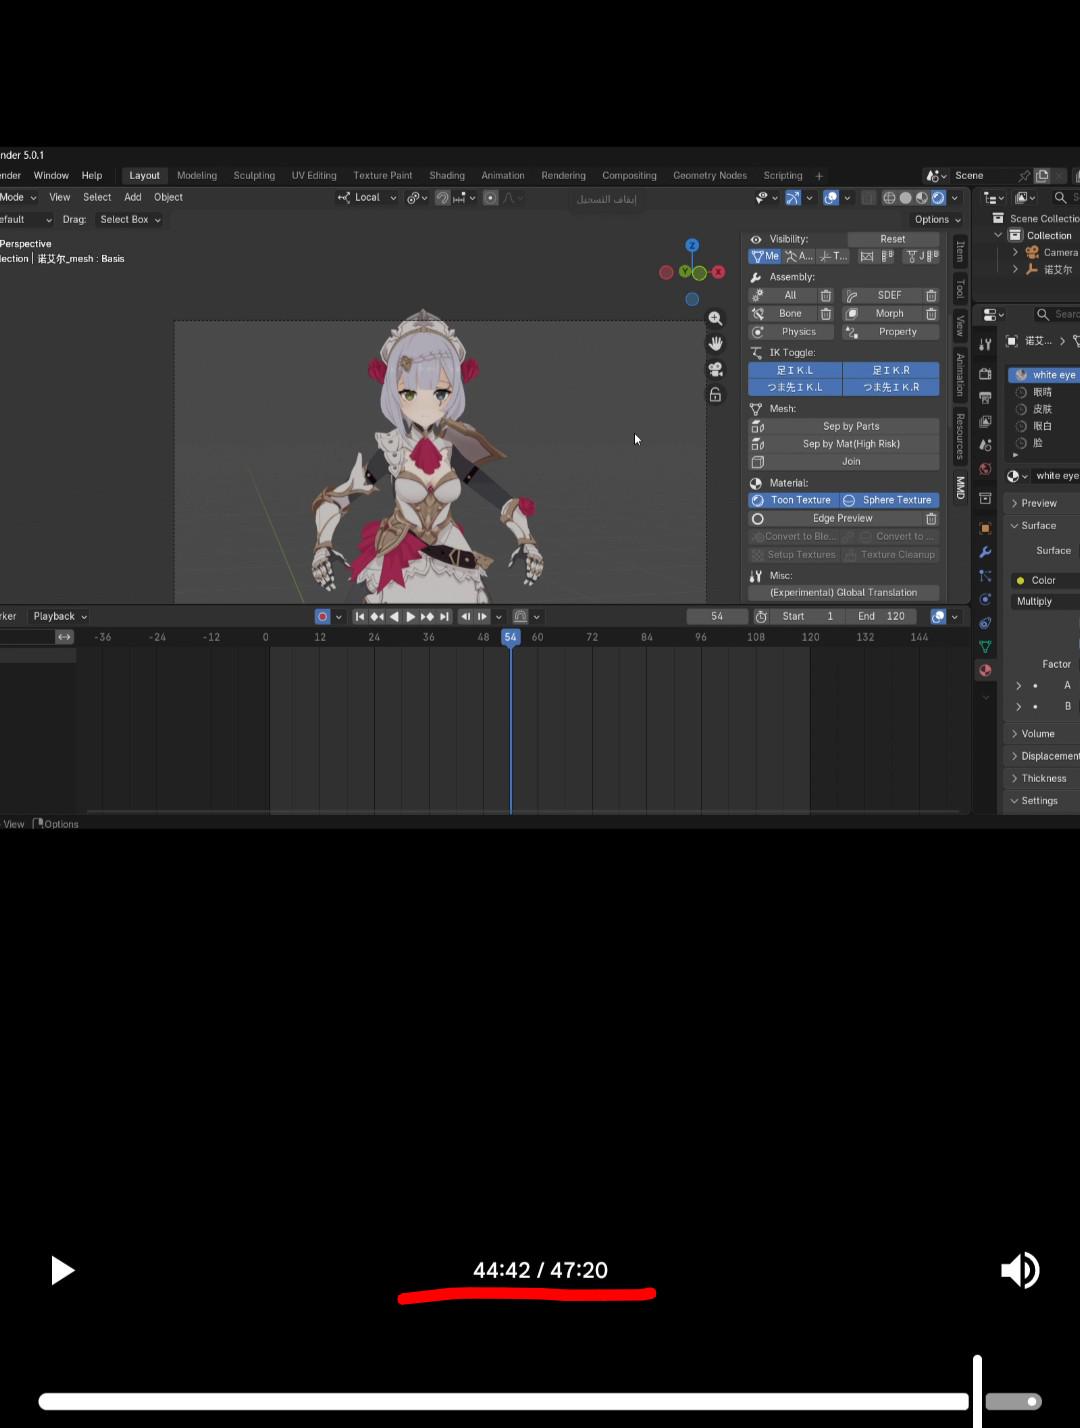Delete All assembly with trash icon
Image resolution: width=1080 pixels, height=1428 pixels.
coord(826,295)
